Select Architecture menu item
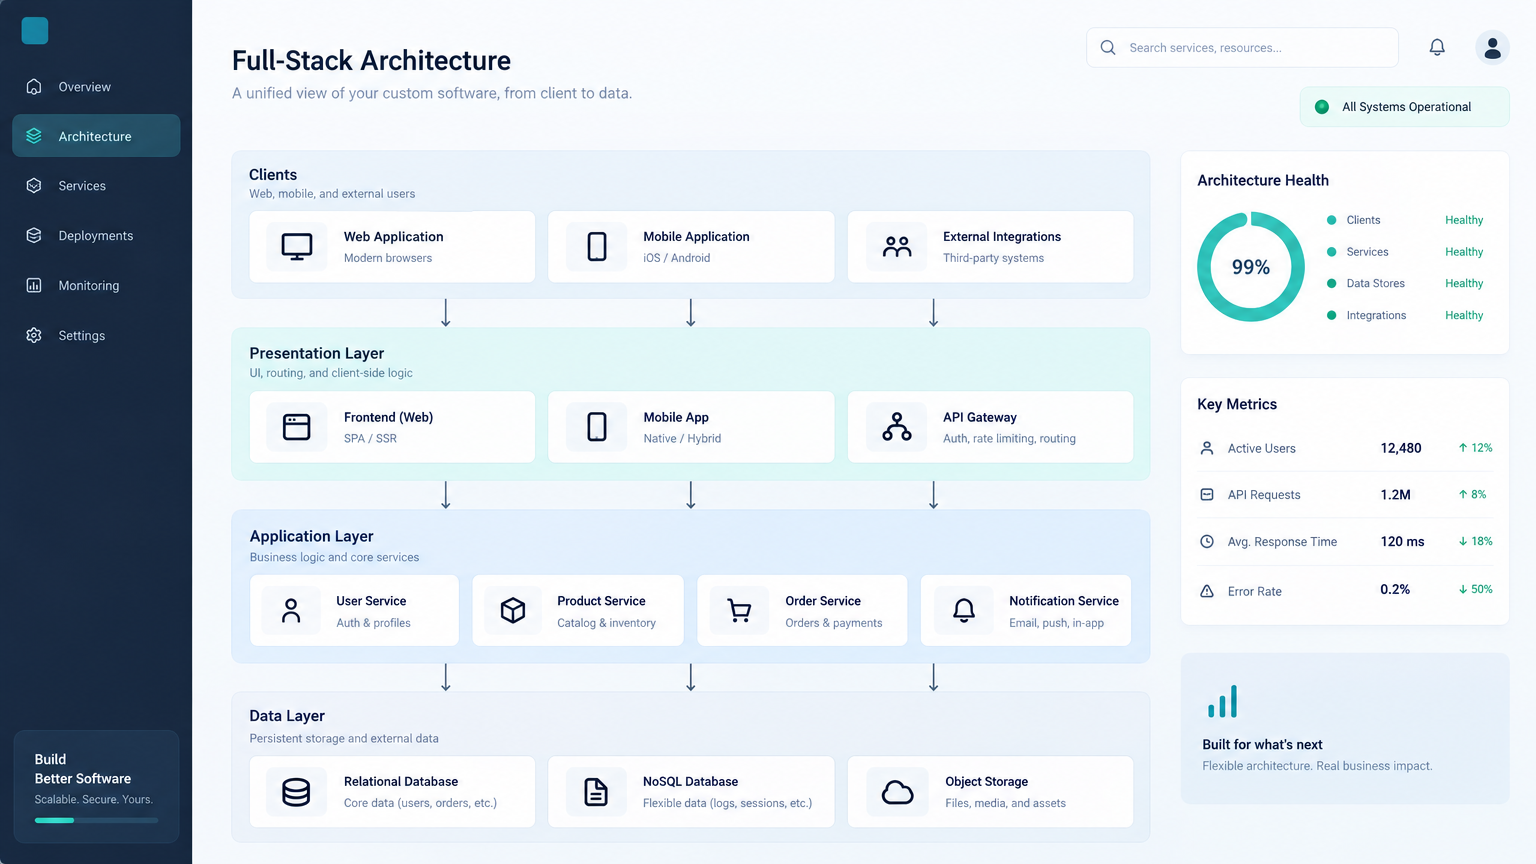1536x864 pixels. pos(96,136)
